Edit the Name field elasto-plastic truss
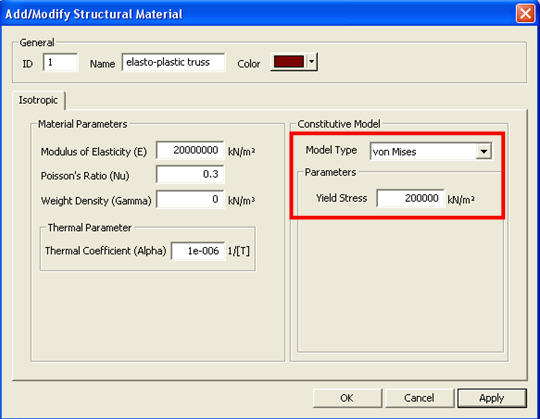Screen dimensions: 540x419 point(174,62)
